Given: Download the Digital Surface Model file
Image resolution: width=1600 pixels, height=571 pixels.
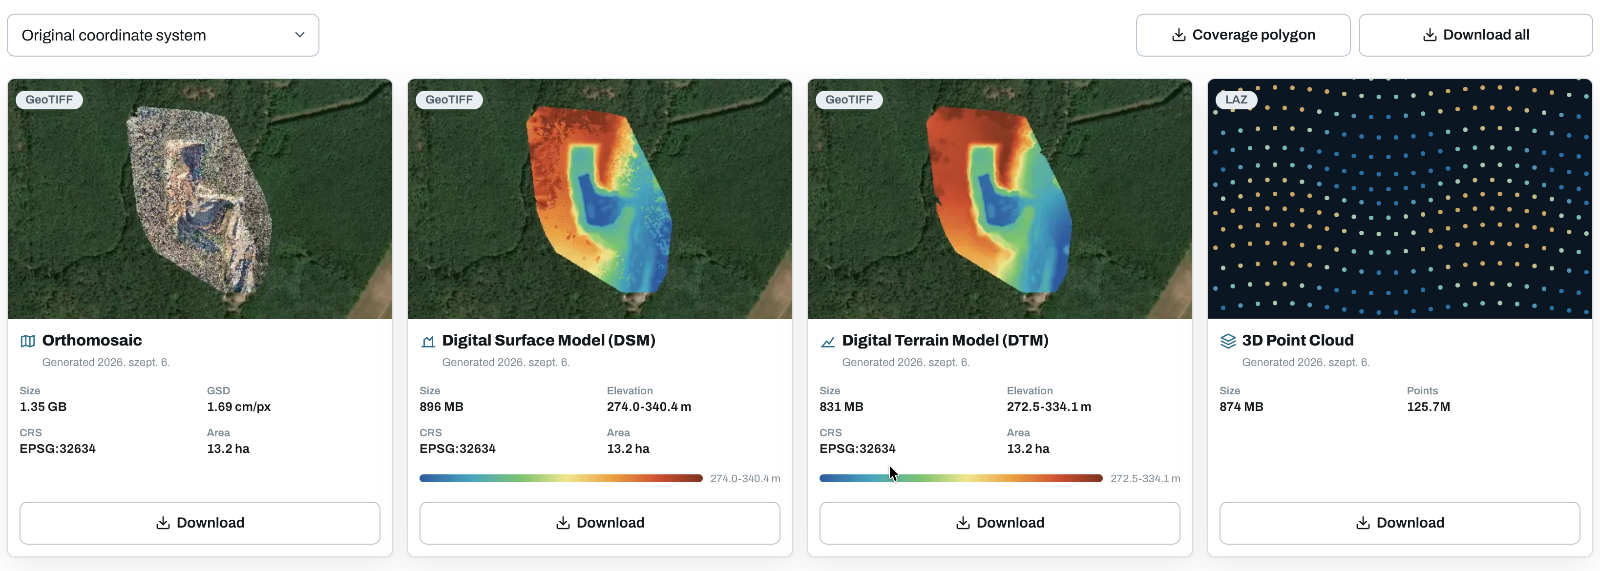Looking at the screenshot, I should (x=600, y=523).
